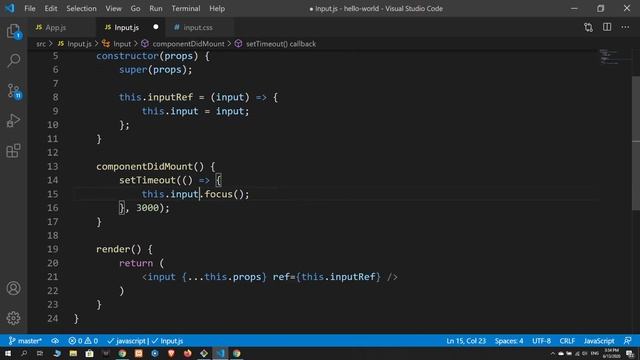The image size is (640, 360).
Task: Open the Extensions view
Action: click(x=13, y=151)
